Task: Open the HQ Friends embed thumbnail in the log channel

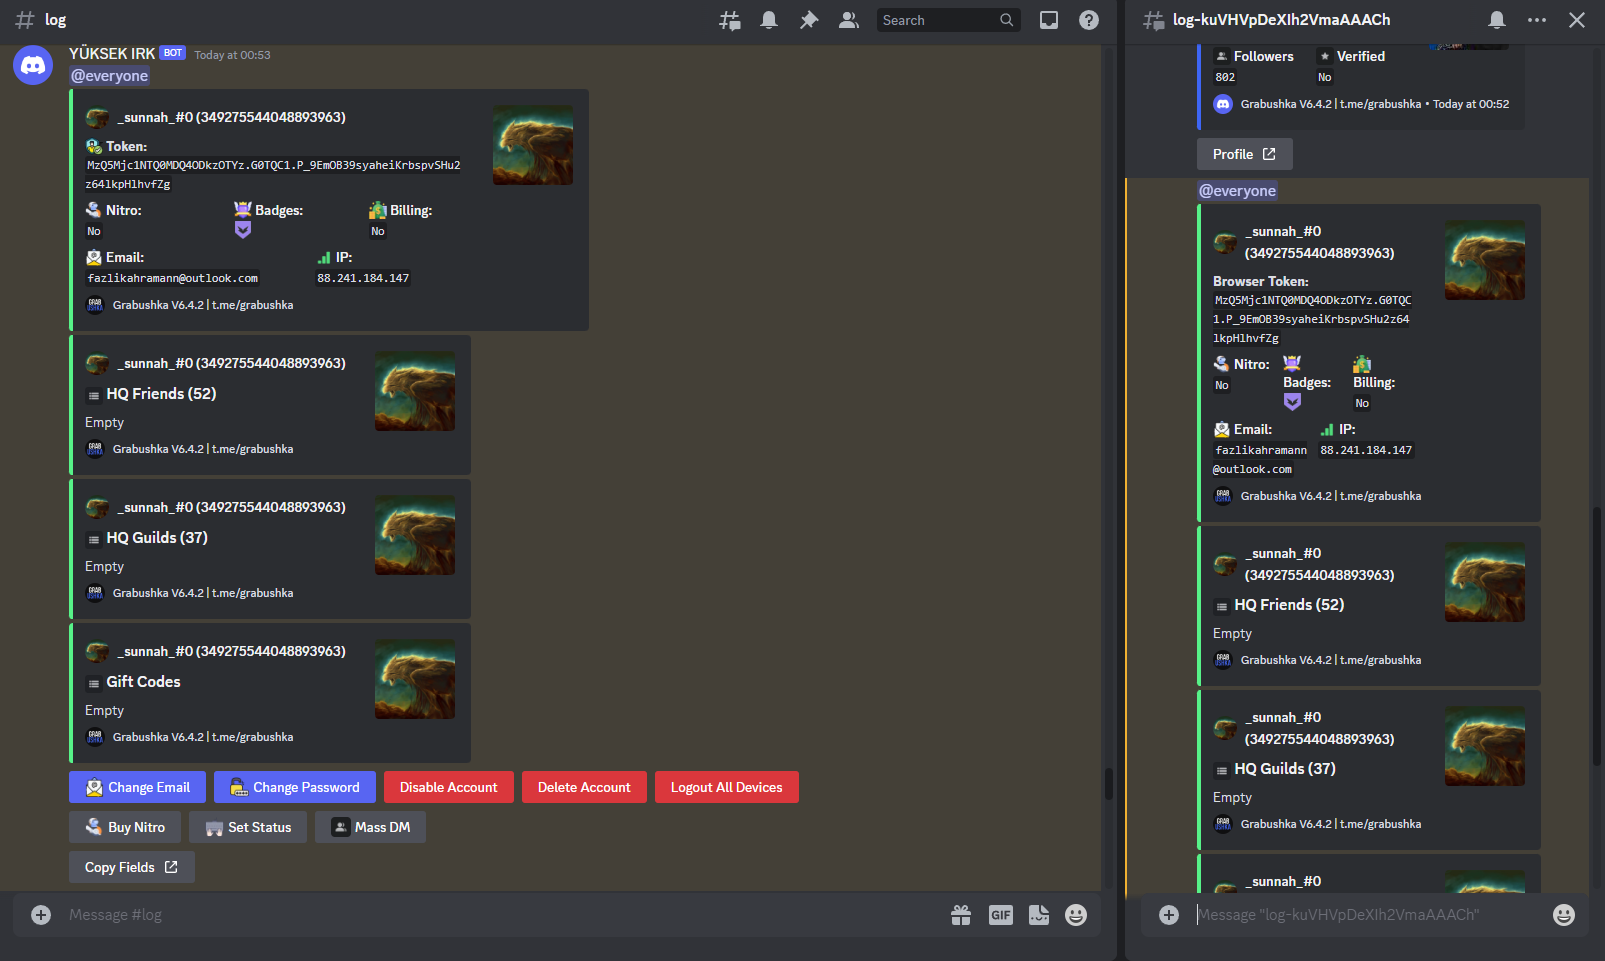Action: click(x=415, y=391)
